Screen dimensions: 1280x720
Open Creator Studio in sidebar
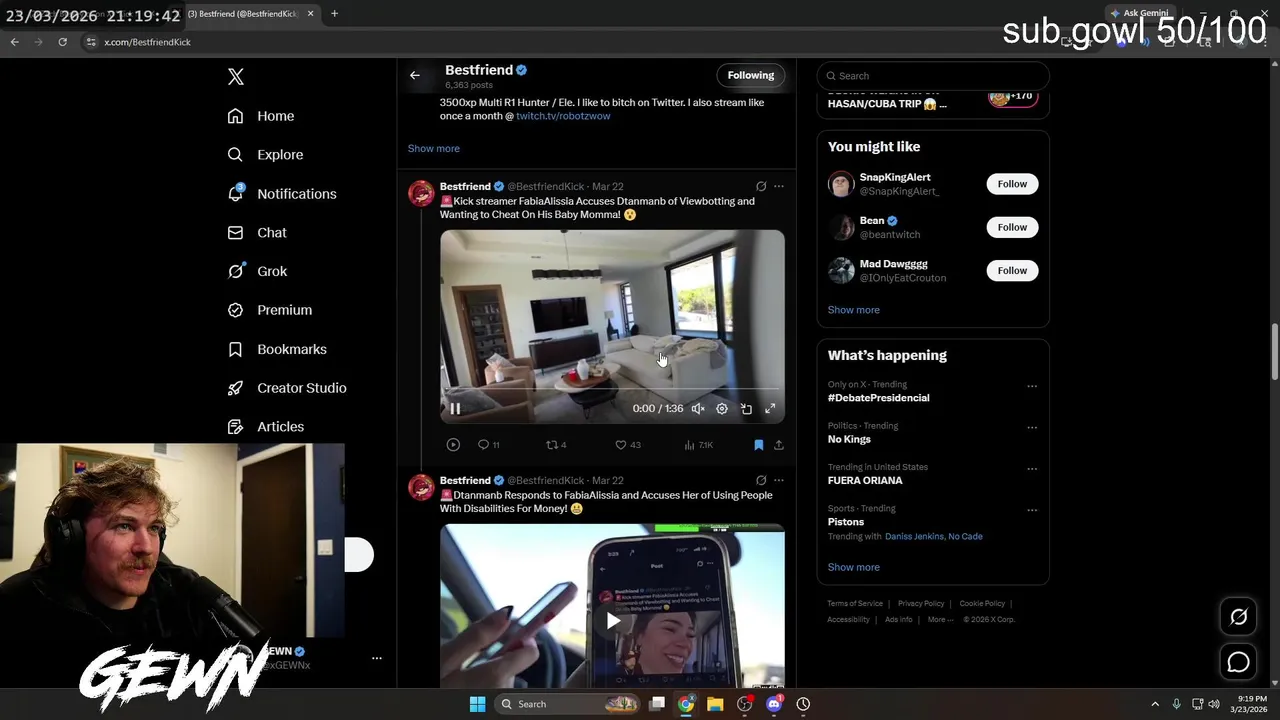[287, 388]
